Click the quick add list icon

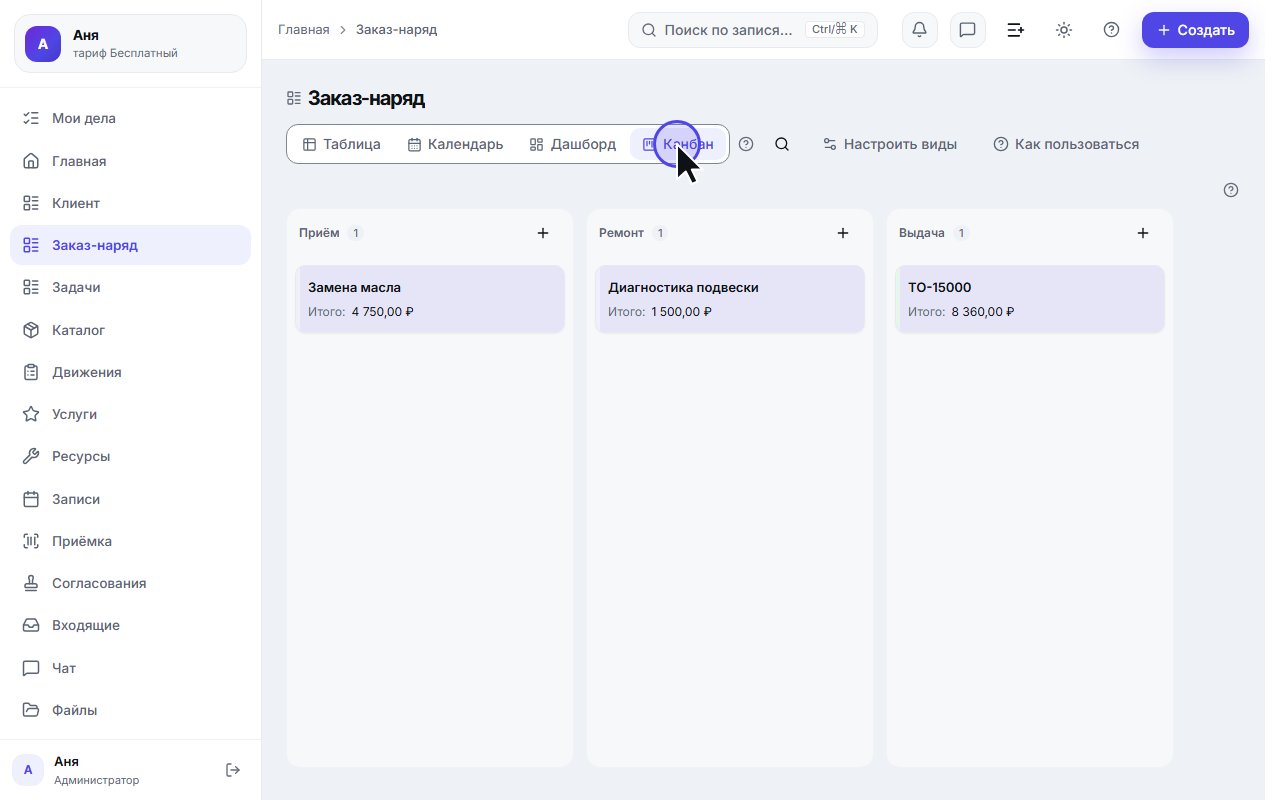point(1015,30)
